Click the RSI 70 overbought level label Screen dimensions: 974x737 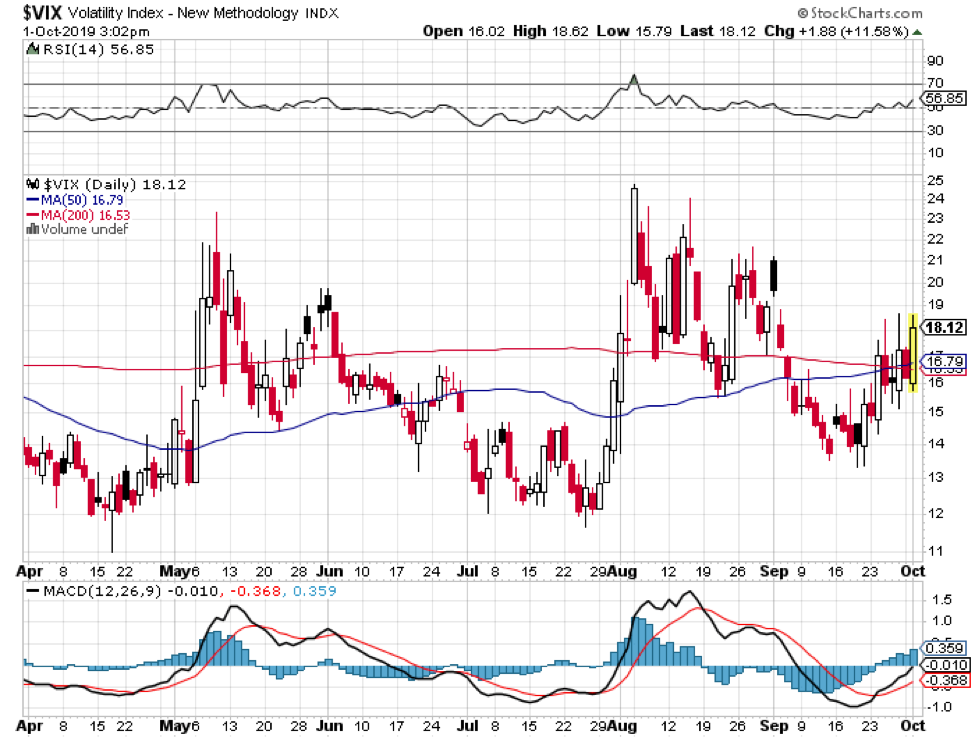[x=935, y=83]
